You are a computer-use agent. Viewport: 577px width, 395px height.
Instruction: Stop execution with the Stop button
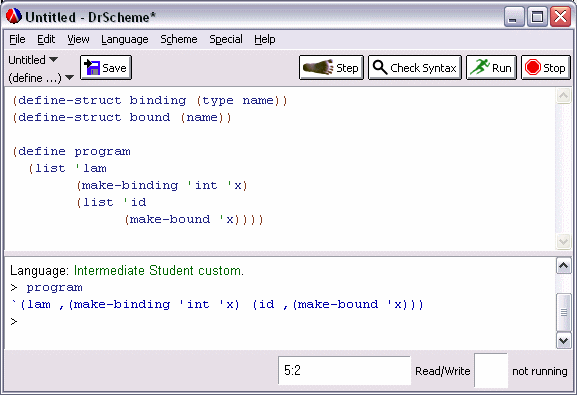point(546,68)
